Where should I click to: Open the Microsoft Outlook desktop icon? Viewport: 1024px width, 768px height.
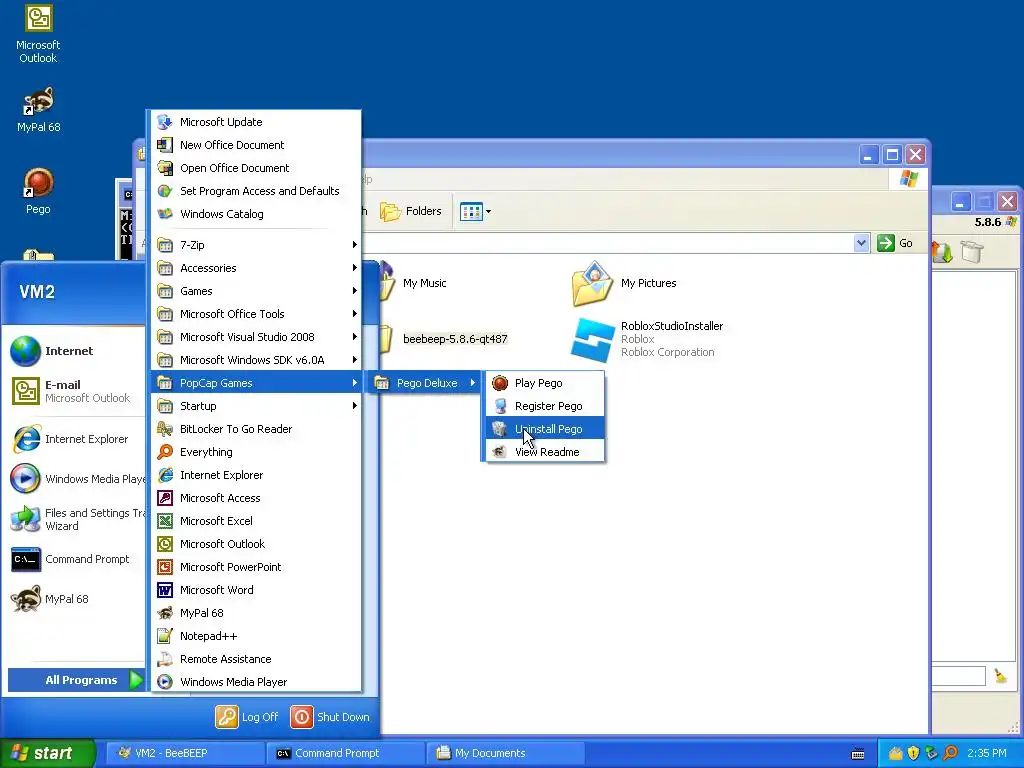38,34
